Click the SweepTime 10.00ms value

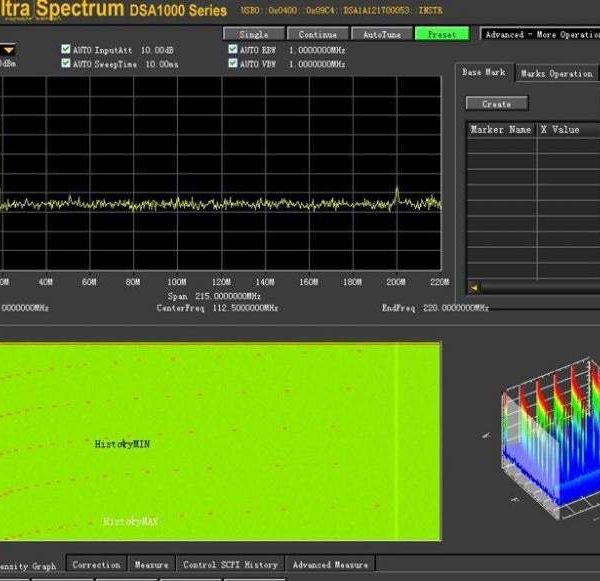tap(161, 64)
